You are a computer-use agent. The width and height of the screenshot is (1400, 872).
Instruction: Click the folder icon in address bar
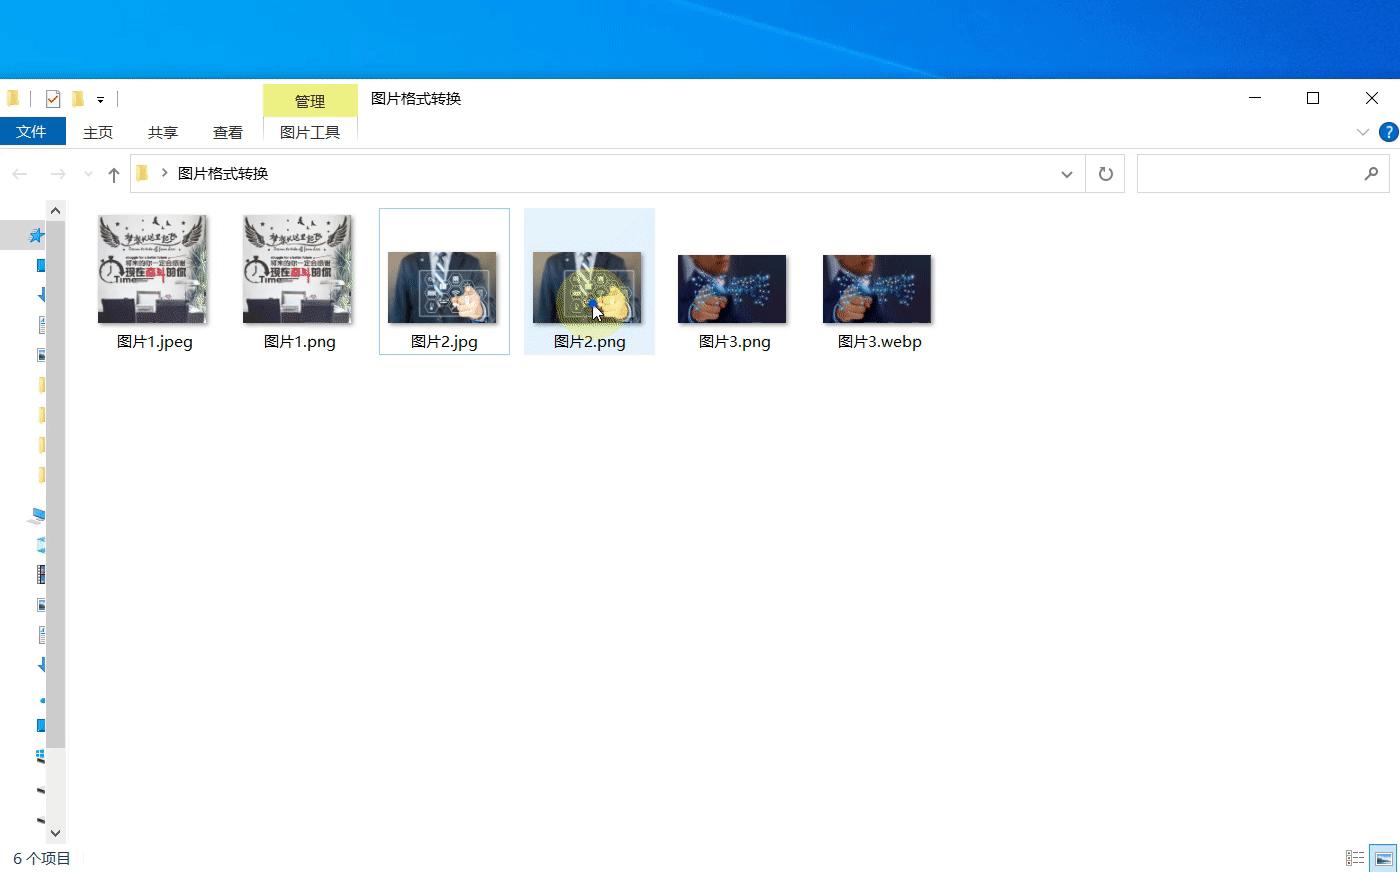point(143,174)
